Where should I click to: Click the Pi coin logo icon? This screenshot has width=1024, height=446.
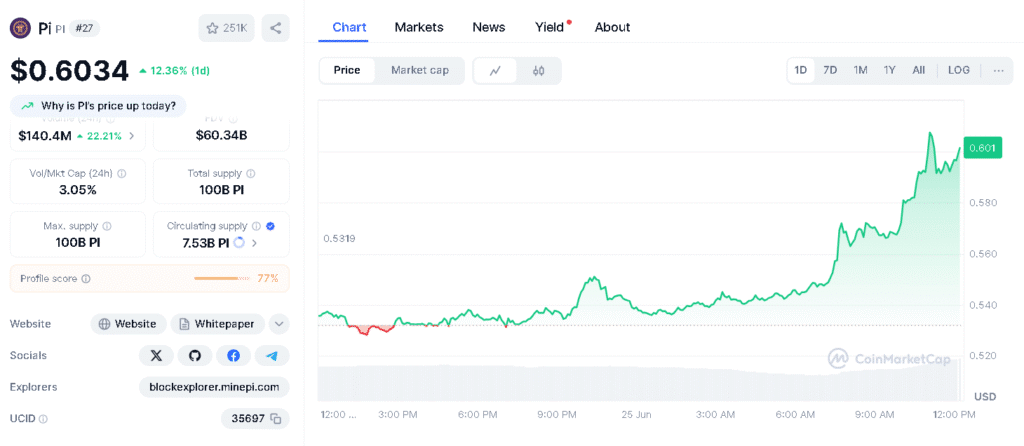[x=20, y=28]
